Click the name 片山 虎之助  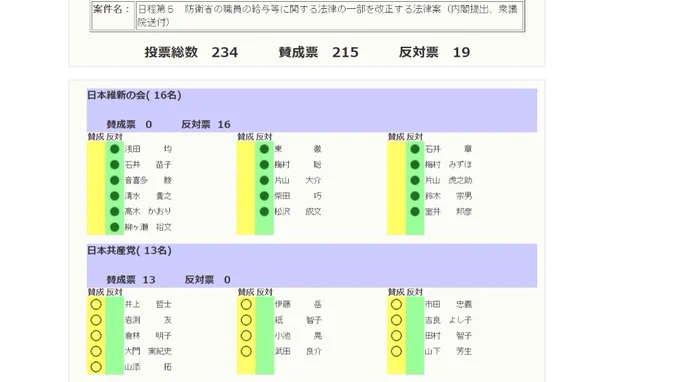pos(448,180)
